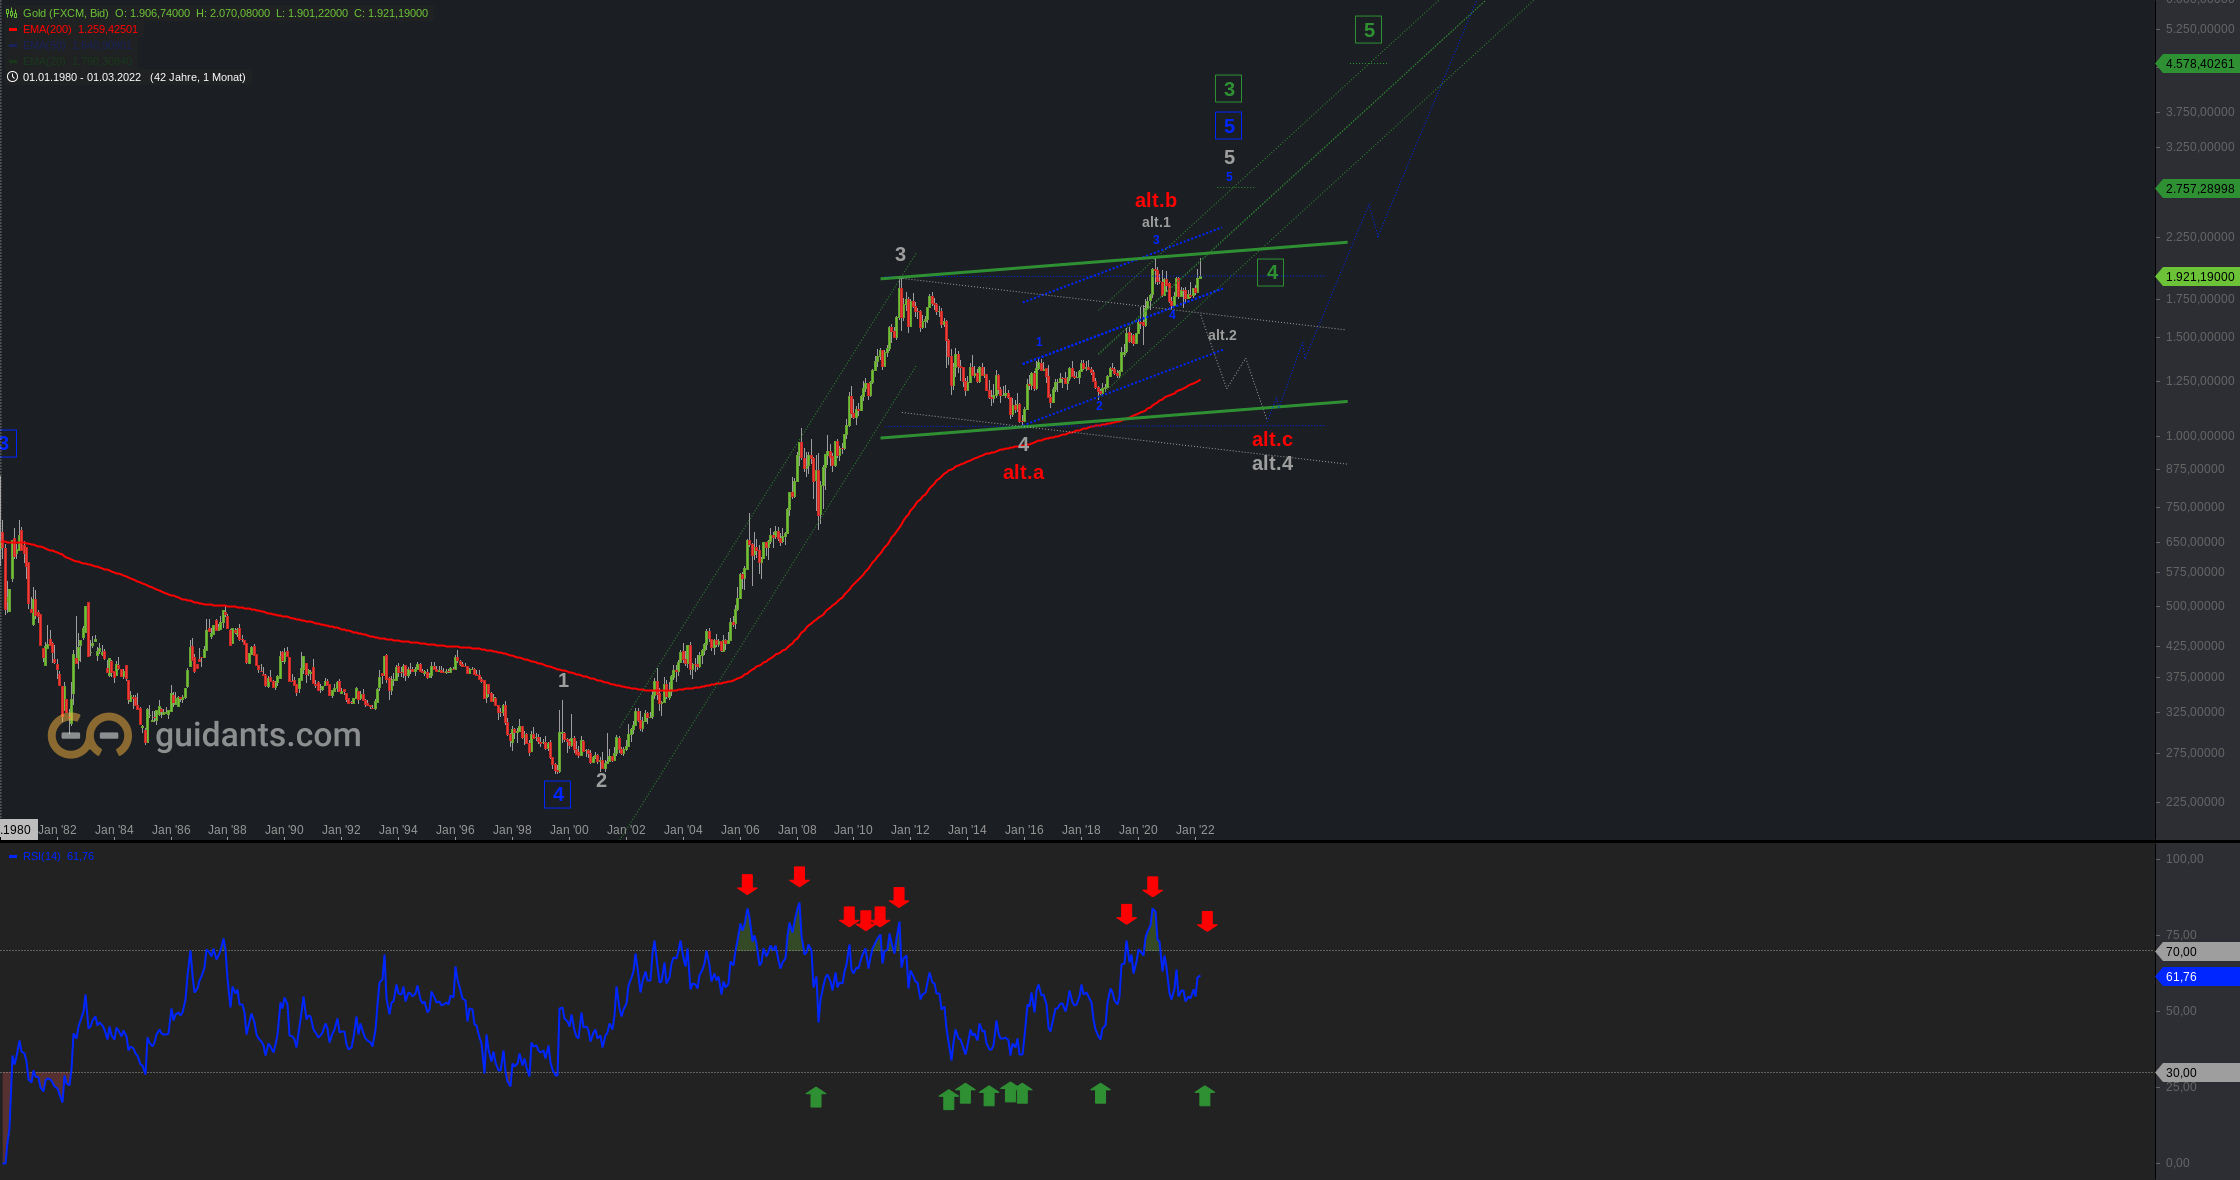Click the 30,00 RSI level tag
This screenshot has height=1180, width=2240.
[x=2198, y=1073]
